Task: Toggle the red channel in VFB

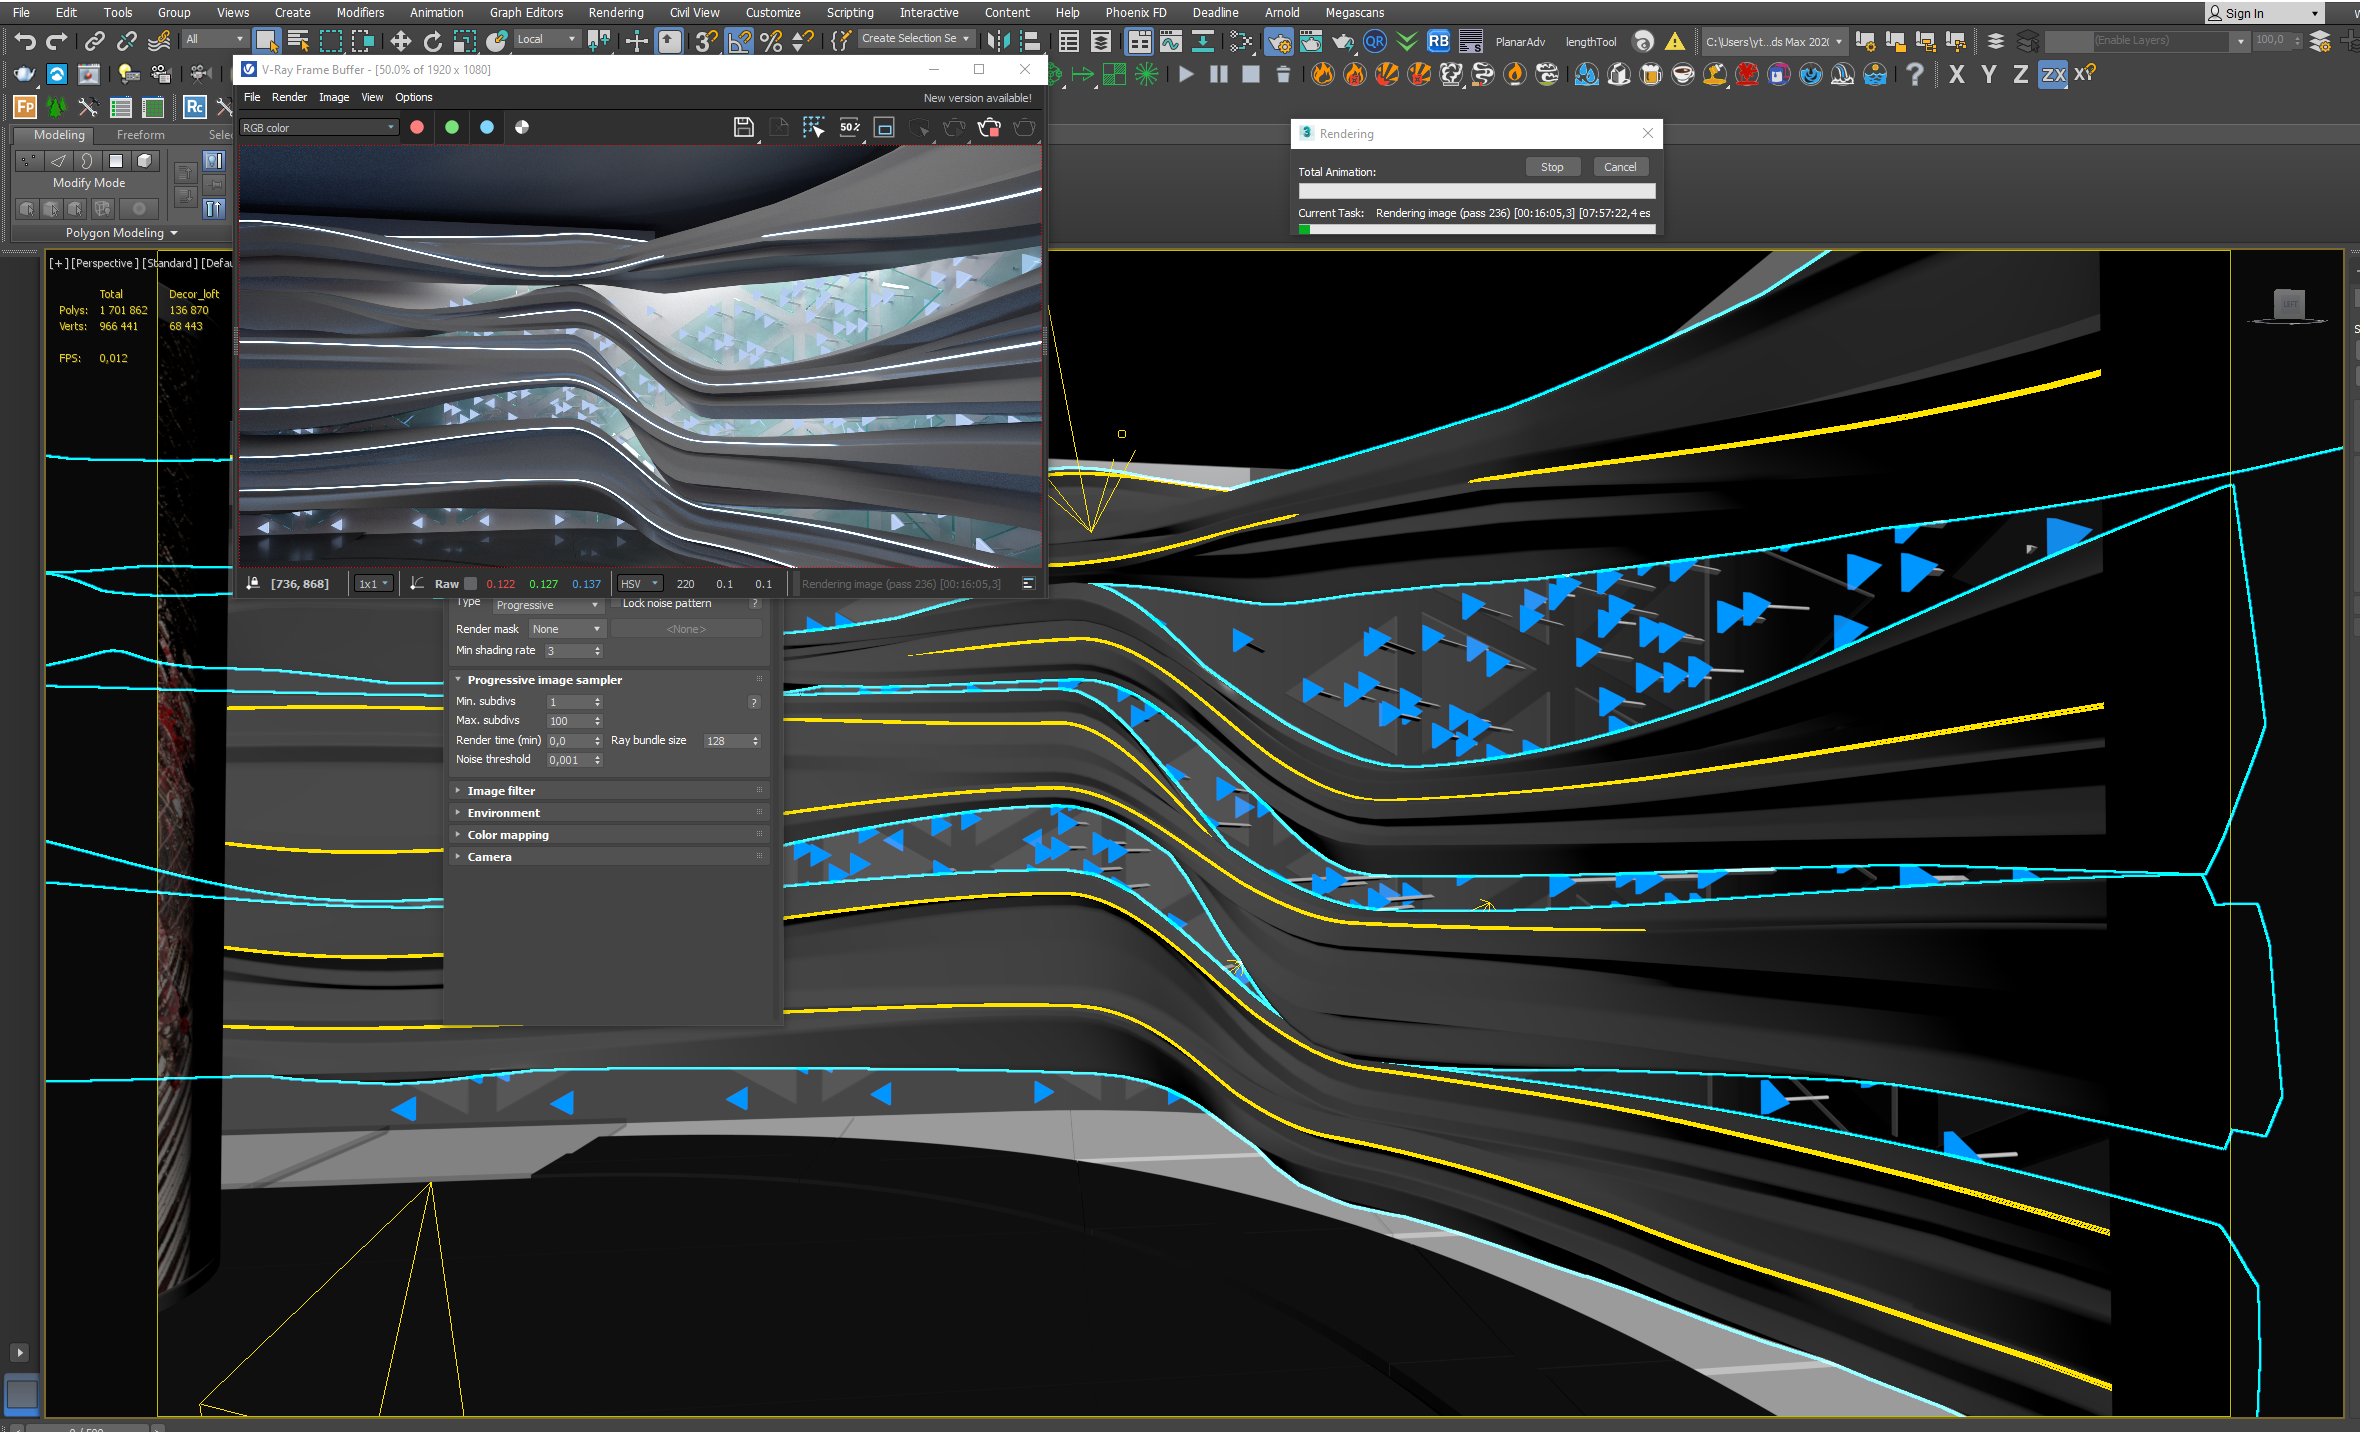Action: pos(417,127)
